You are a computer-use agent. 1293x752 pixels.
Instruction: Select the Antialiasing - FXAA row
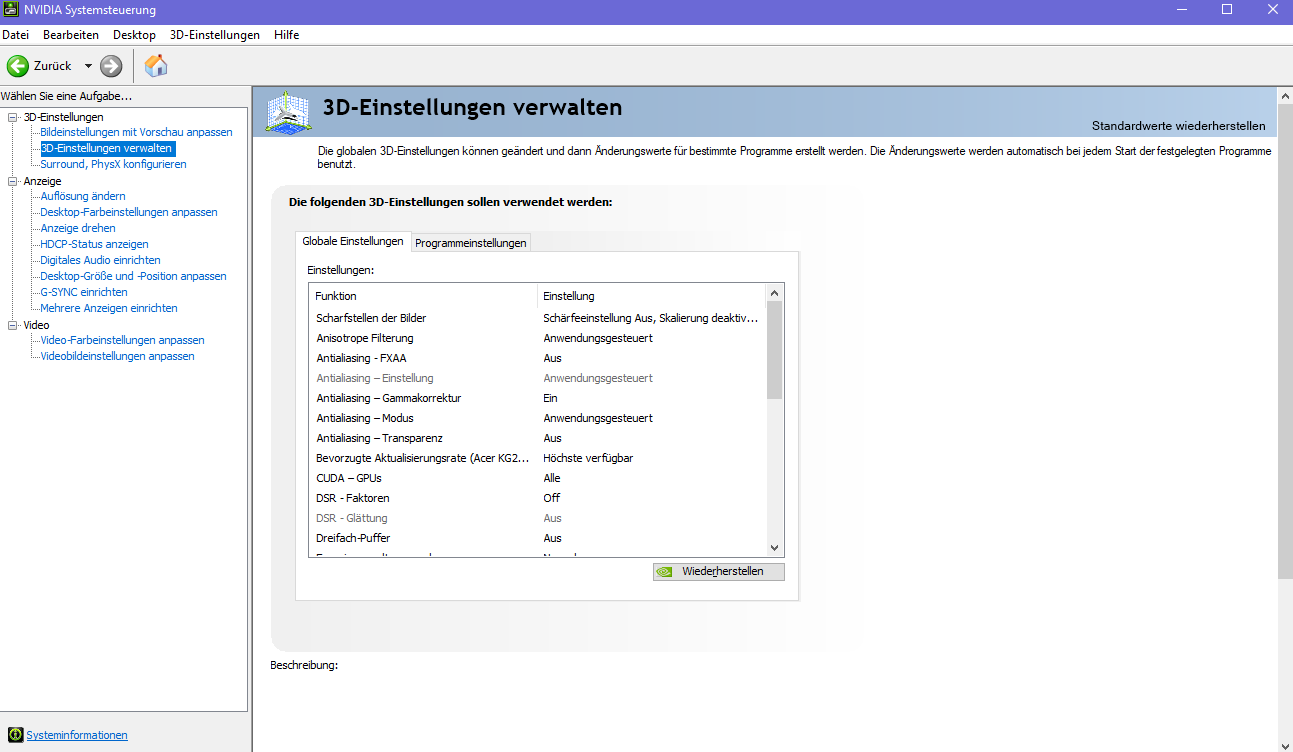[538, 358]
